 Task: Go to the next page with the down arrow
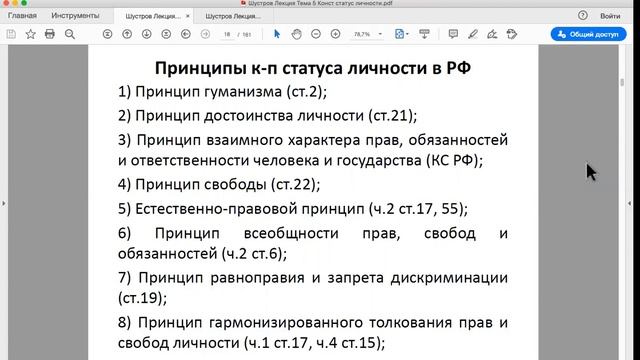pos(147,34)
